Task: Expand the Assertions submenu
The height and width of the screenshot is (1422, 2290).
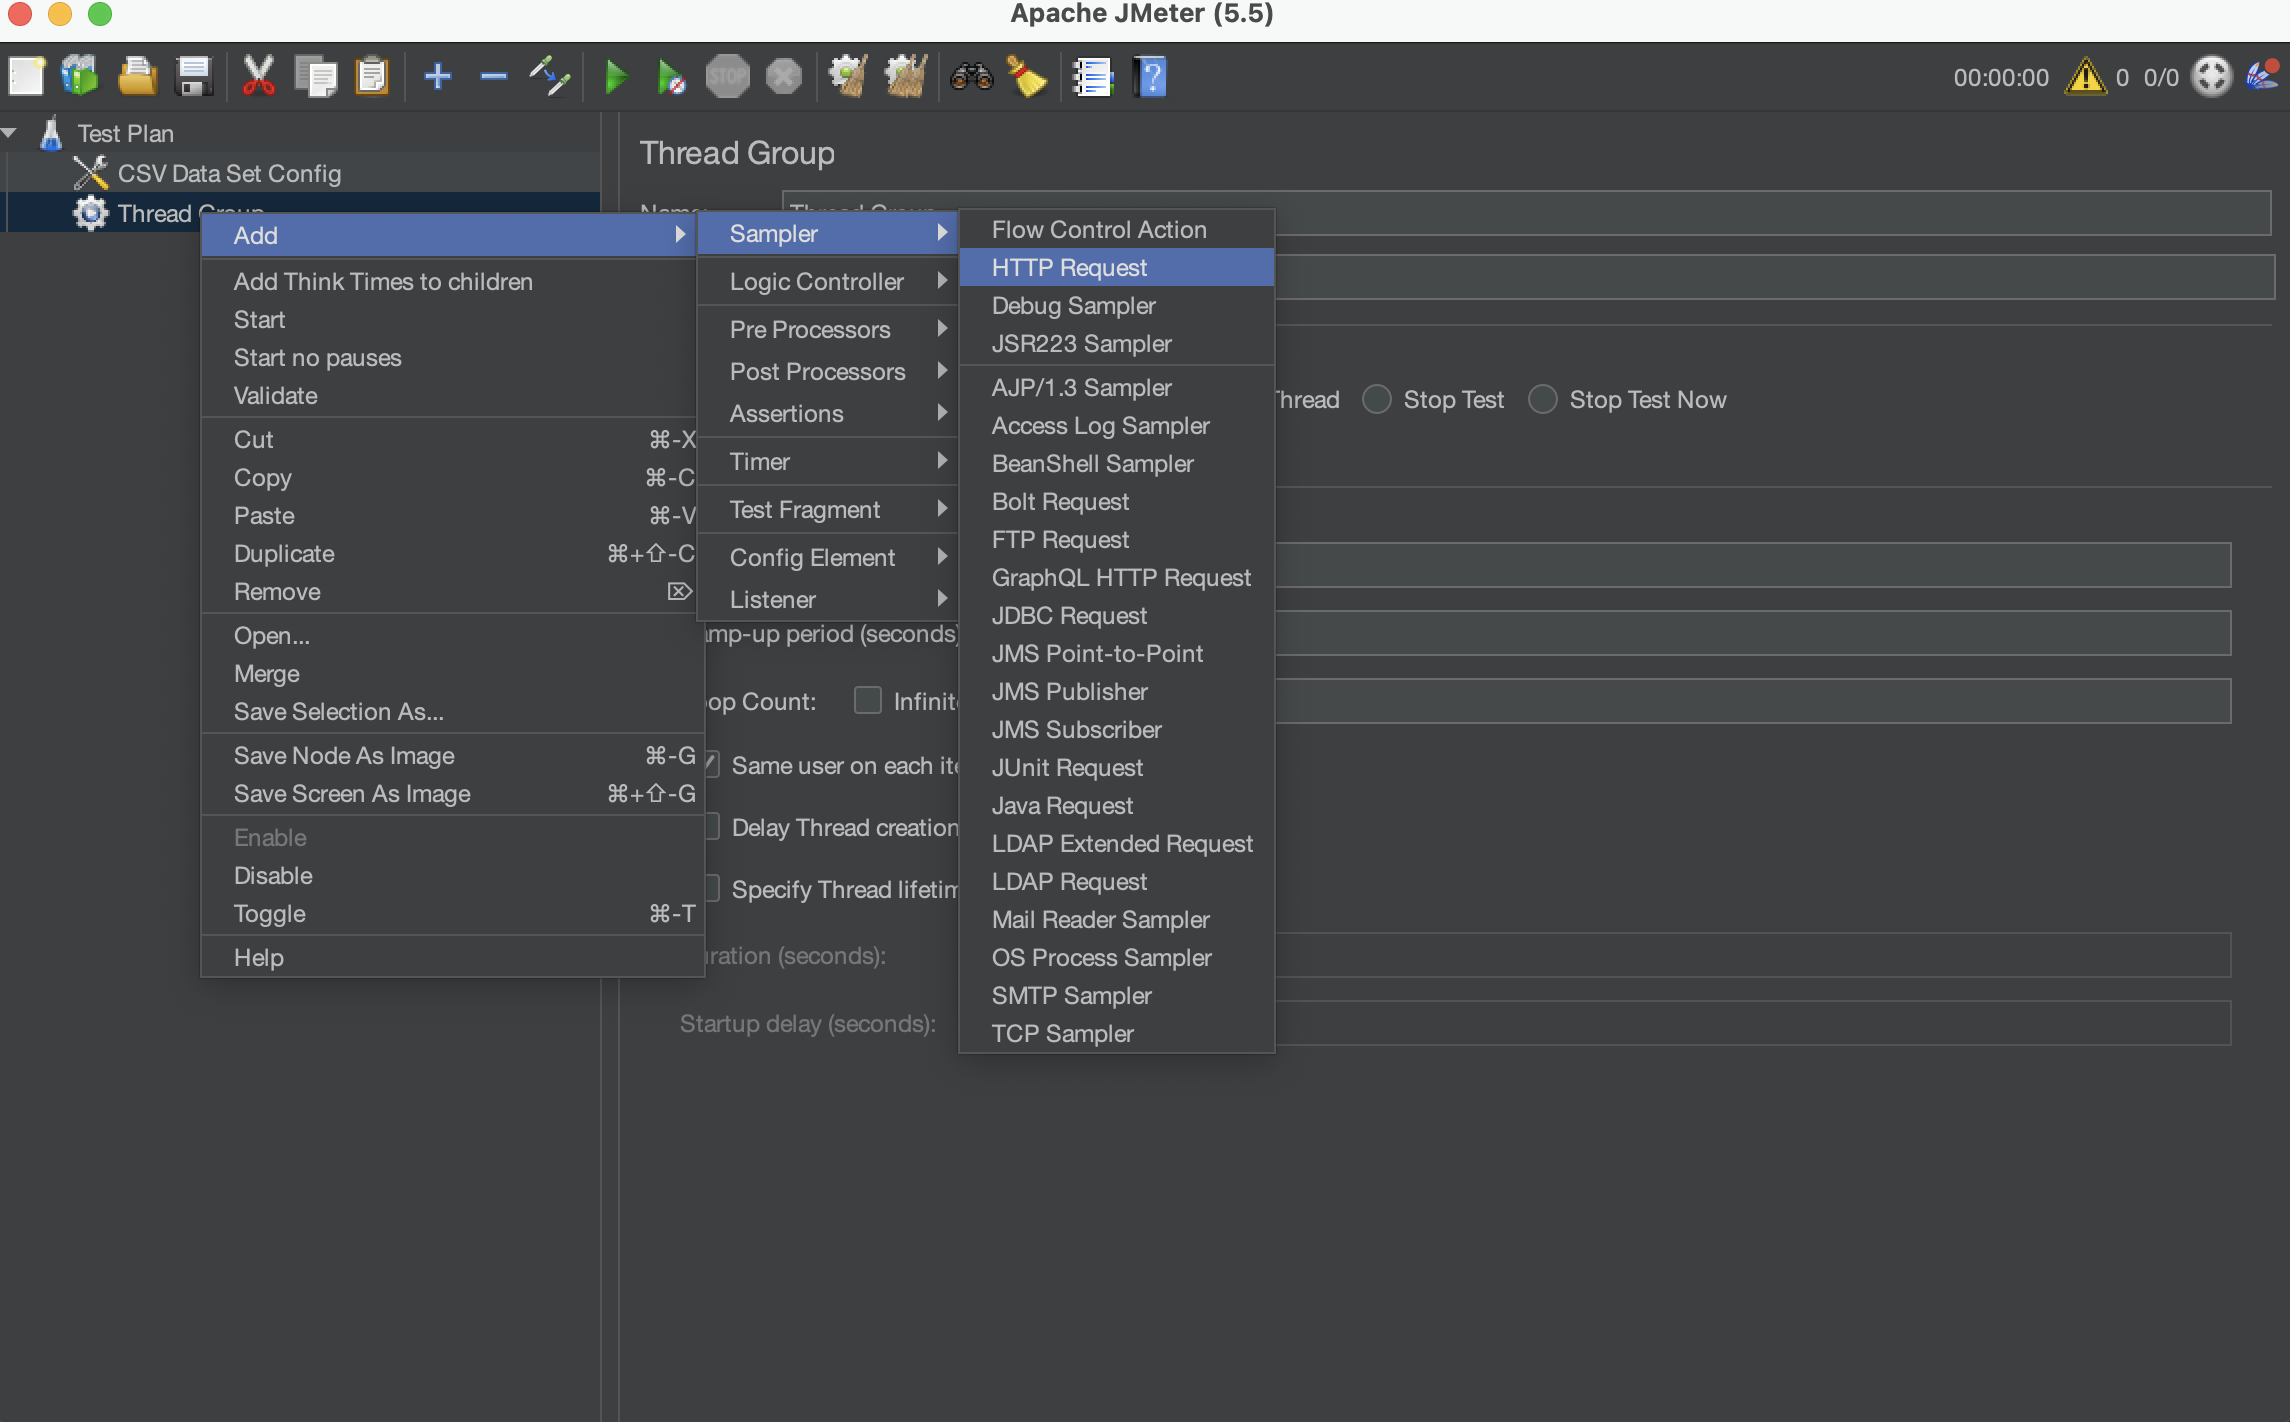Action: [x=828, y=413]
